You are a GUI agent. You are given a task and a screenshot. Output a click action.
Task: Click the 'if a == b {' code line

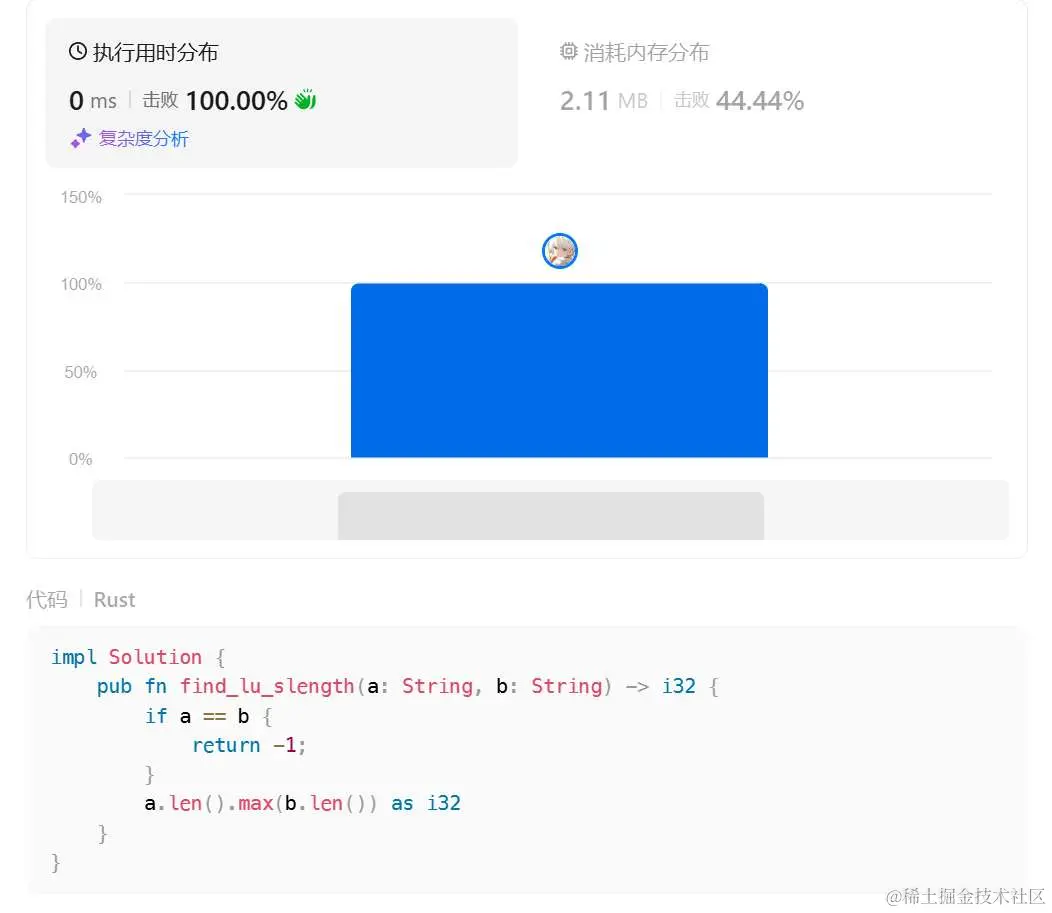(209, 716)
